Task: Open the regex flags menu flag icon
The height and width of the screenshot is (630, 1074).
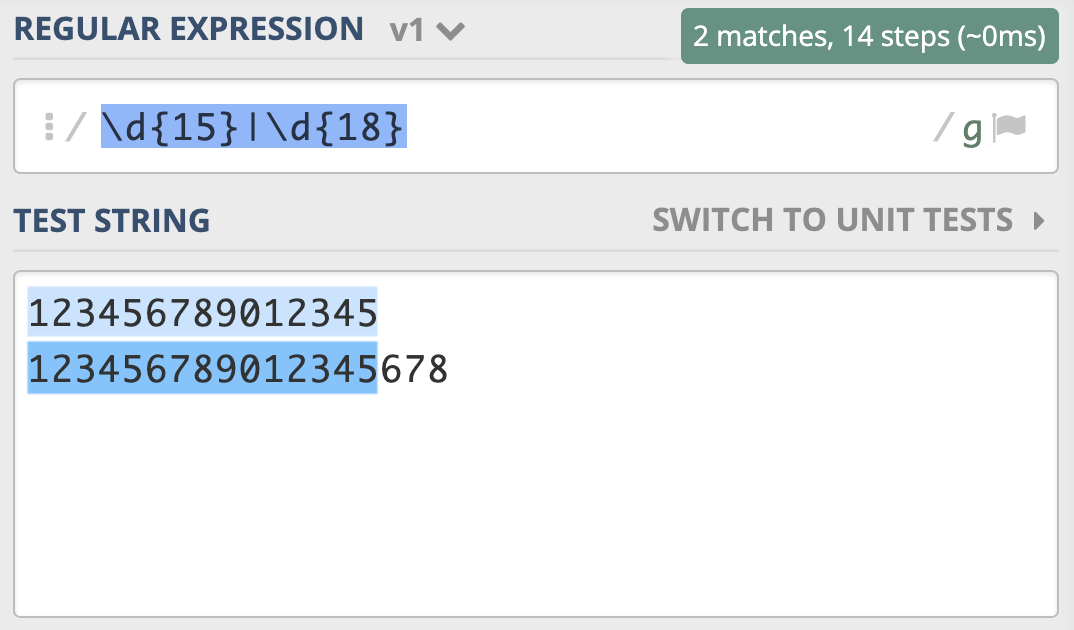Action: click(1010, 128)
